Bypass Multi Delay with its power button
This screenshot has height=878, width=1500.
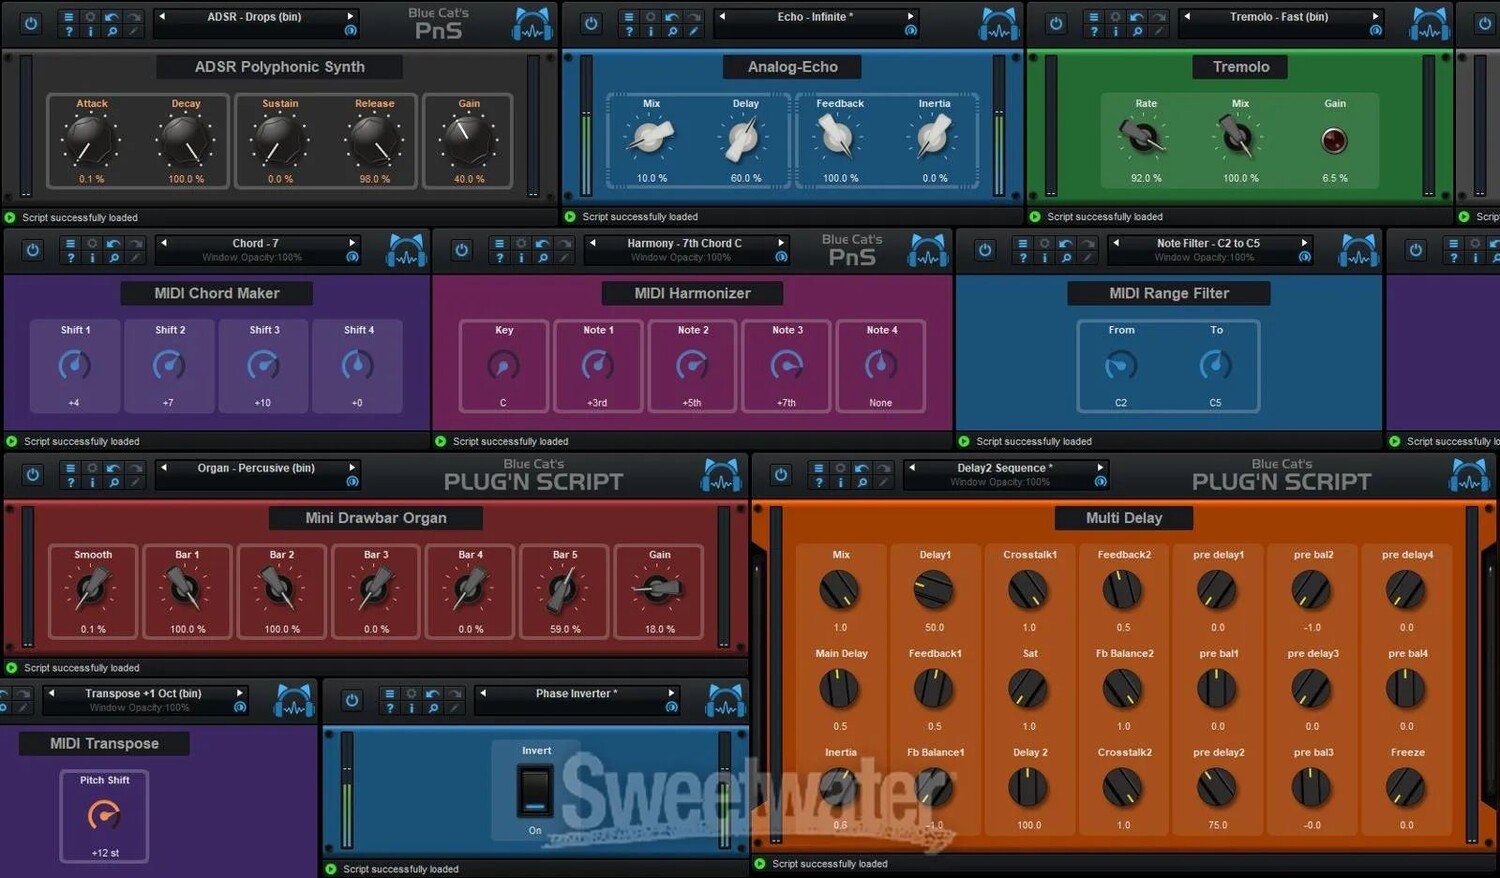(781, 475)
